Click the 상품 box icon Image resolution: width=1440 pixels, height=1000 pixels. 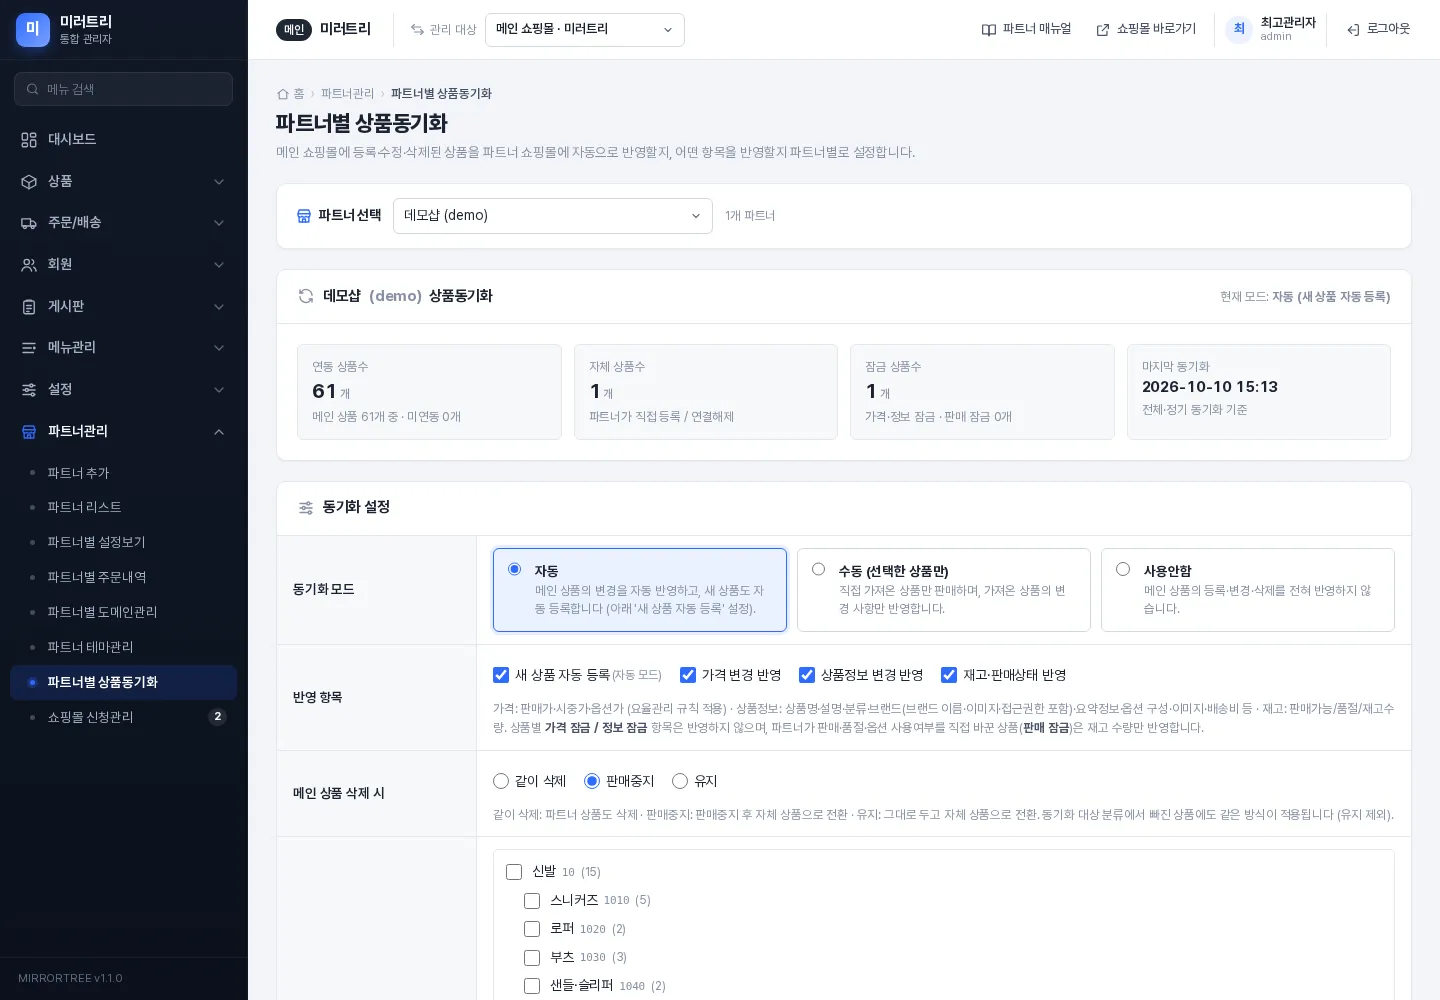coord(29,182)
